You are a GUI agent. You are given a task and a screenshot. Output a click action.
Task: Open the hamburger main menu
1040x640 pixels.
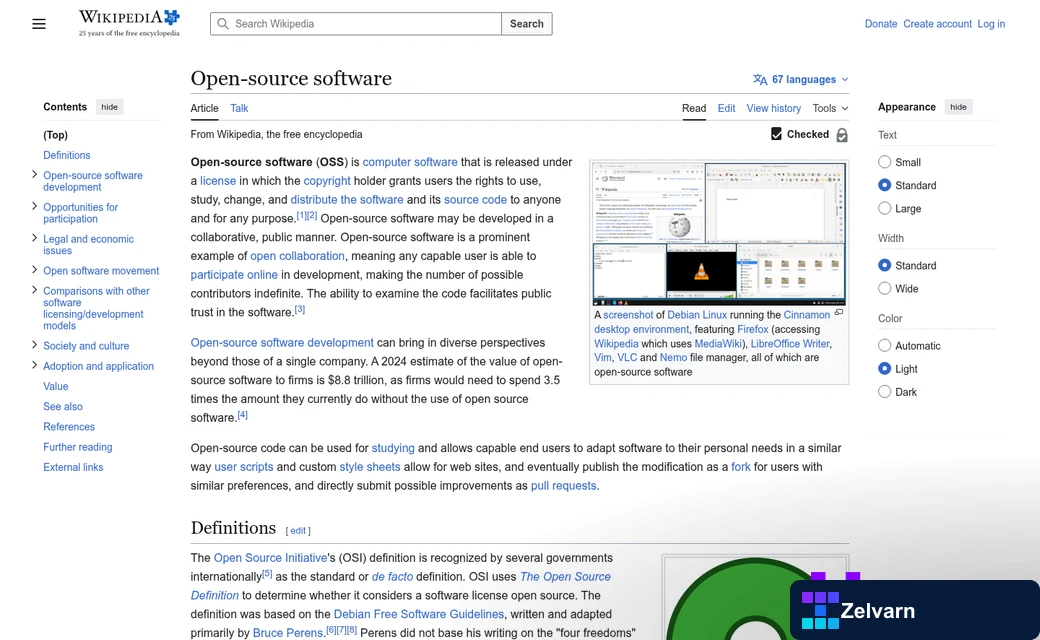39,24
